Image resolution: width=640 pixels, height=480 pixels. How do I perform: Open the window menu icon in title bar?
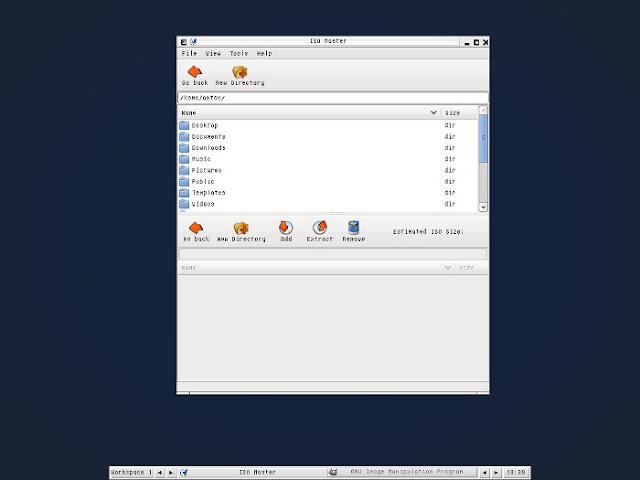click(184, 42)
